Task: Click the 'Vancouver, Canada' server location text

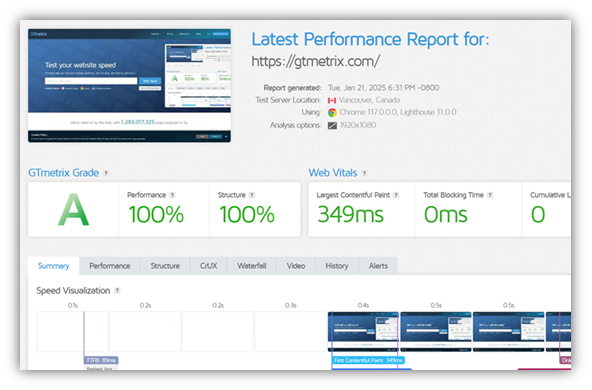Action: click(x=369, y=100)
